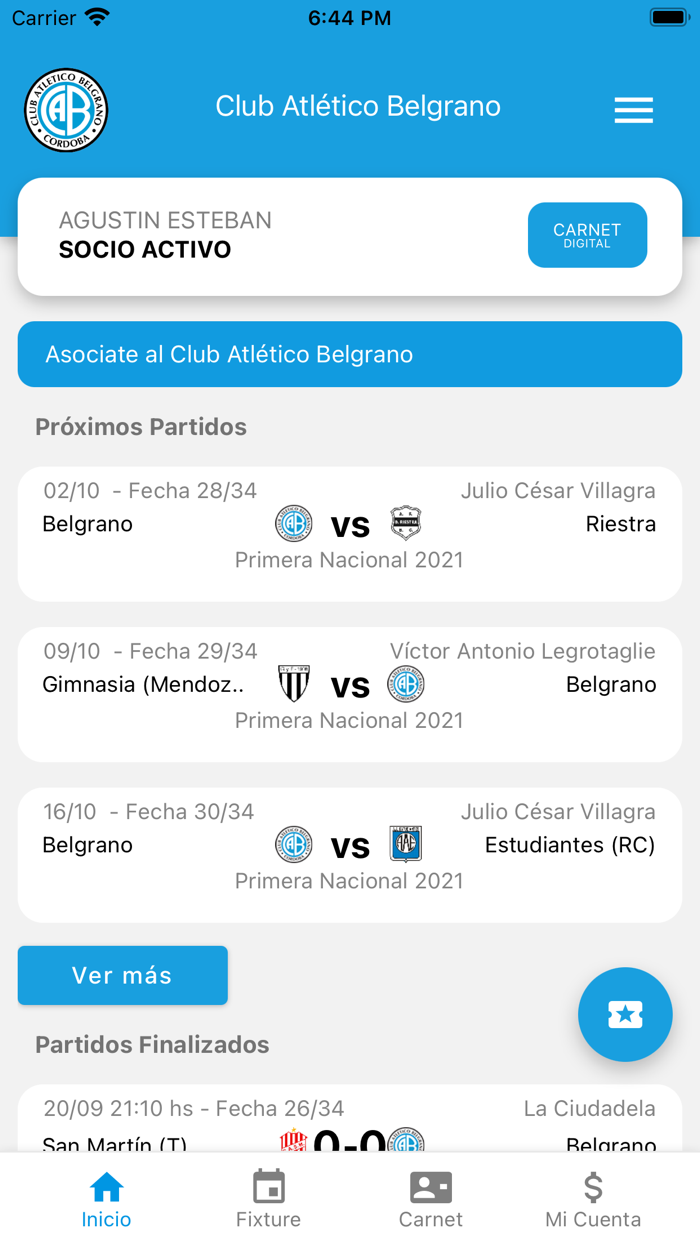Open the hamburger menu
The height and width of the screenshot is (1244, 700).
pyautogui.click(x=633, y=110)
